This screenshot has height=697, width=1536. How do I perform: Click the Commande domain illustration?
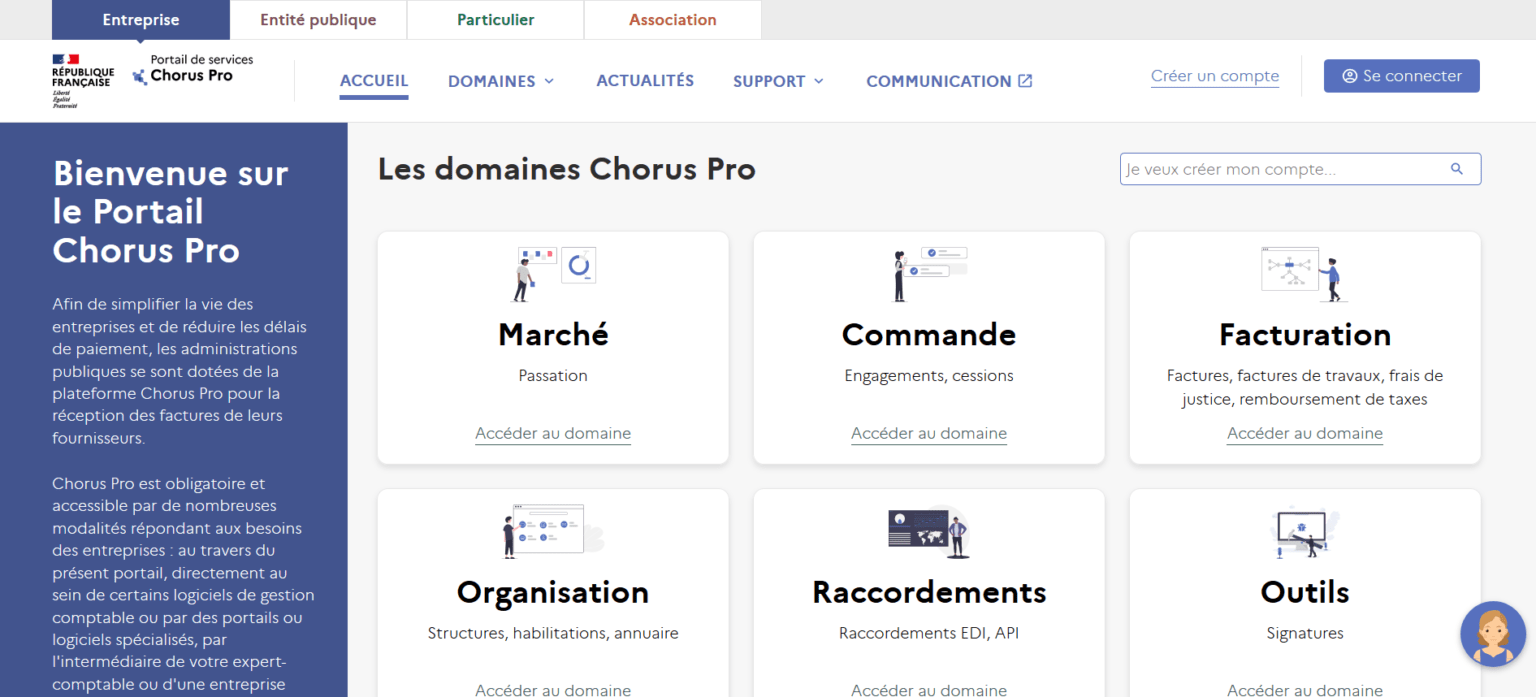929,273
